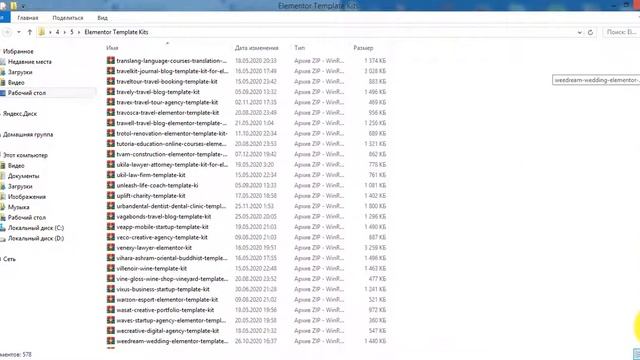Click archive icon of travosca-travel-elementor file
The height and width of the screenshot is (360, 640).
tap(111, 113)
